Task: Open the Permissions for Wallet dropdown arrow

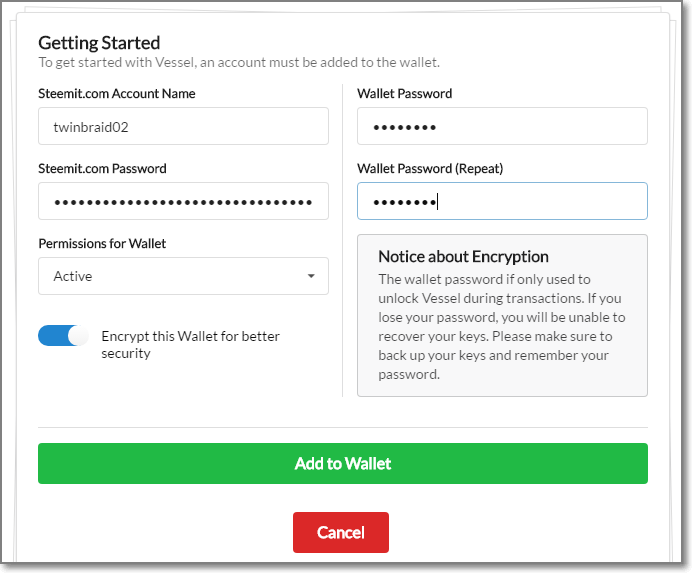Action: click(311, 276)
